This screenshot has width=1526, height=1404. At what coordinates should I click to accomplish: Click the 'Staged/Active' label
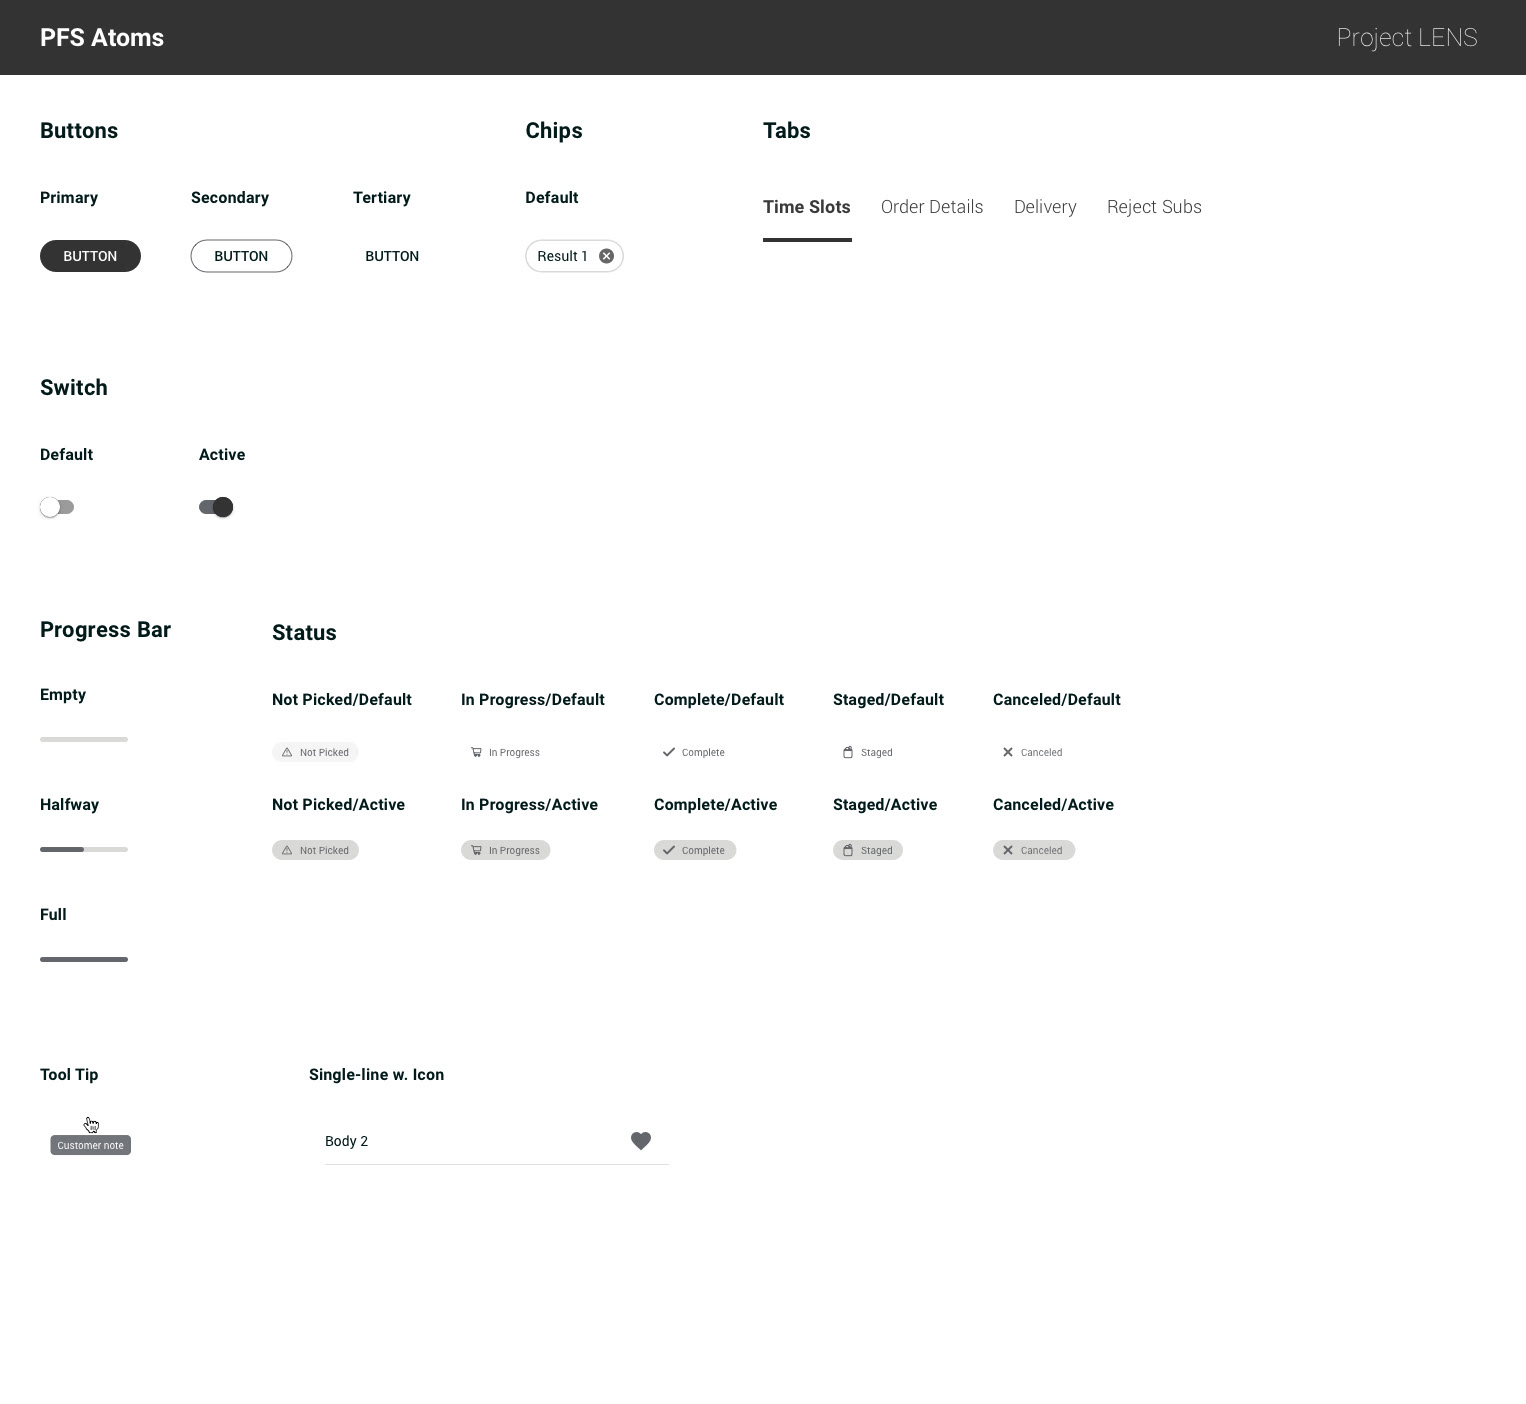pos(885,804)
